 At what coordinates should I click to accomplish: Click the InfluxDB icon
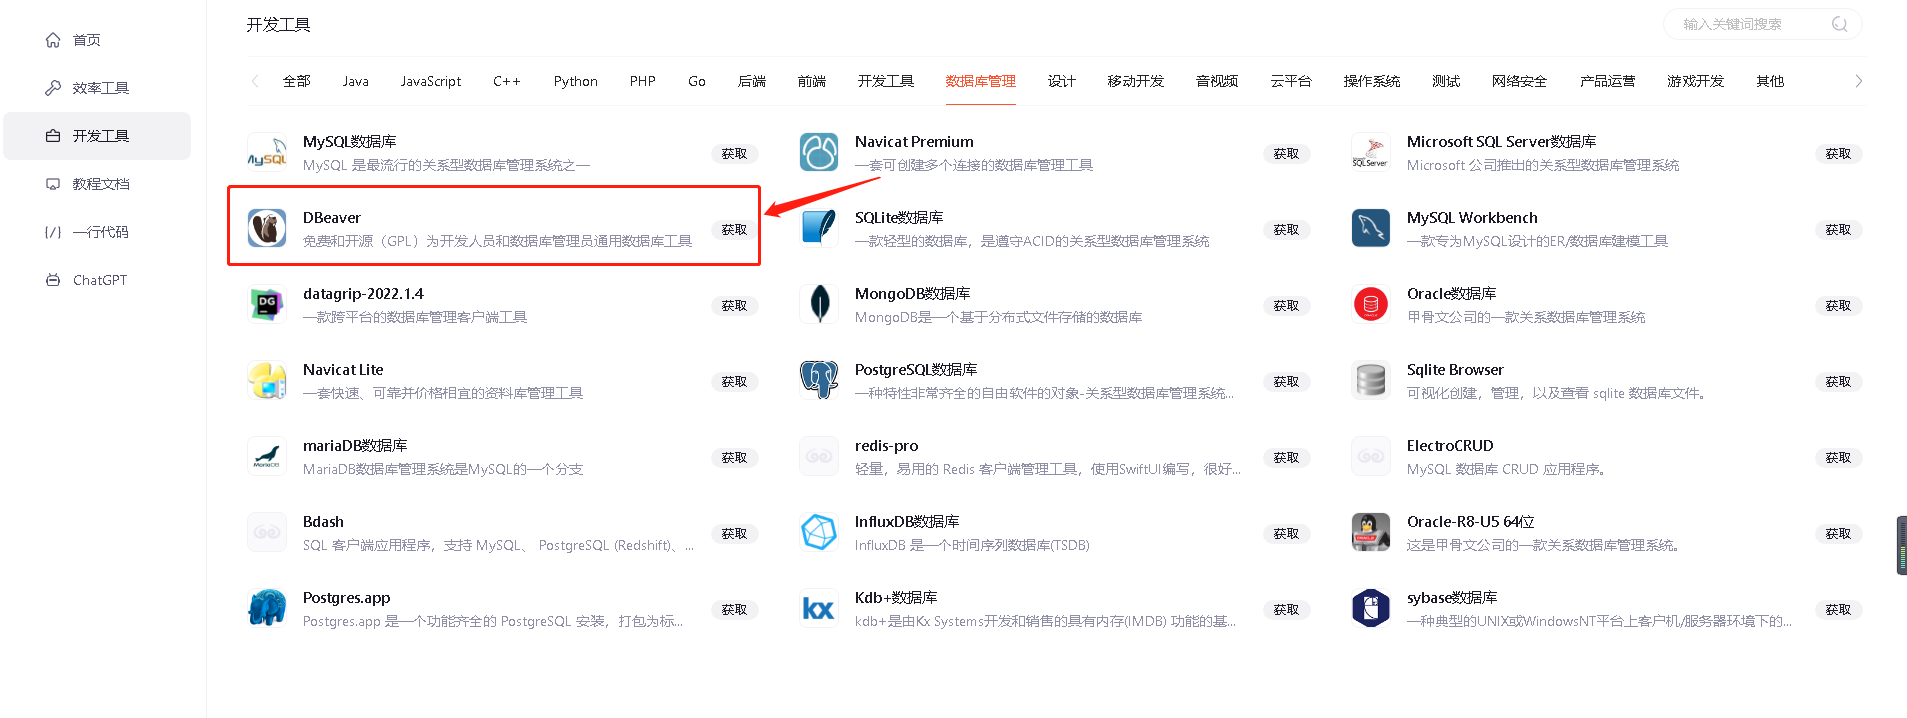[x=819, y=533]
